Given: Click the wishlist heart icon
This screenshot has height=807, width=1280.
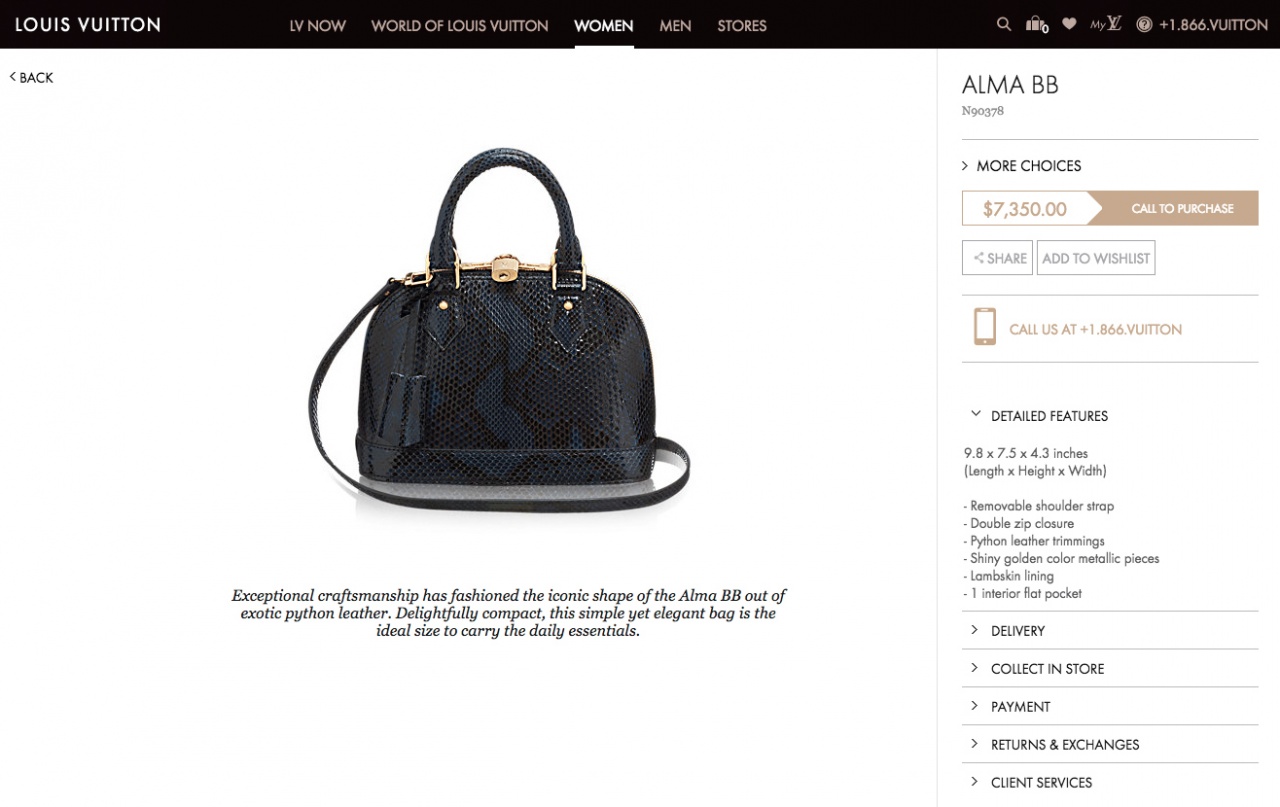Looking at the screenshot, I should 1069,24.
